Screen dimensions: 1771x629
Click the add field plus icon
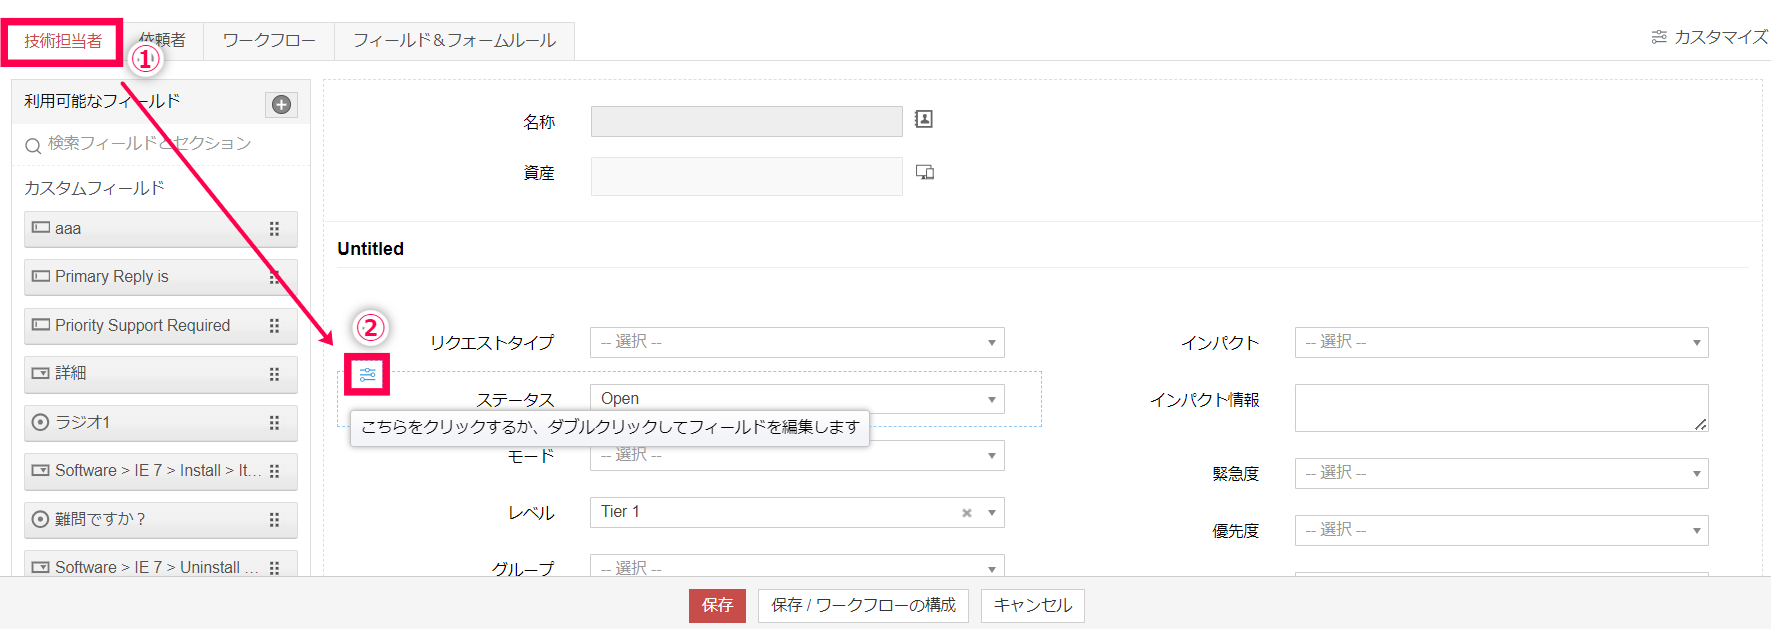[282, 105]
